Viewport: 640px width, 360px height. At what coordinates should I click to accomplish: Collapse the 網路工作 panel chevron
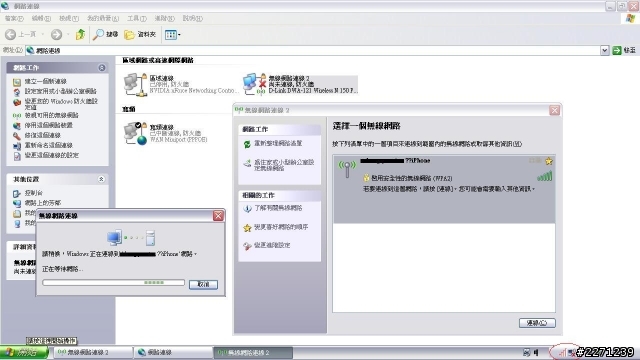(102, 68)
